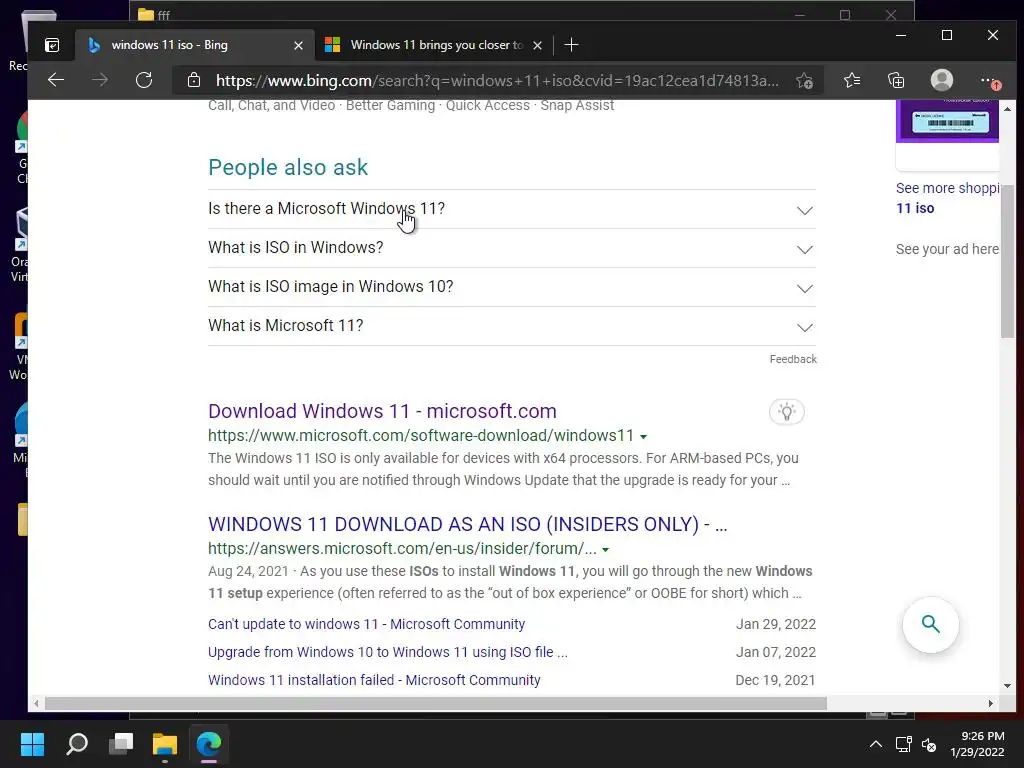The height and width of the screenshot is (768, 1024).
Task: Refresh the Bing search page
Action: coord(144,80)
